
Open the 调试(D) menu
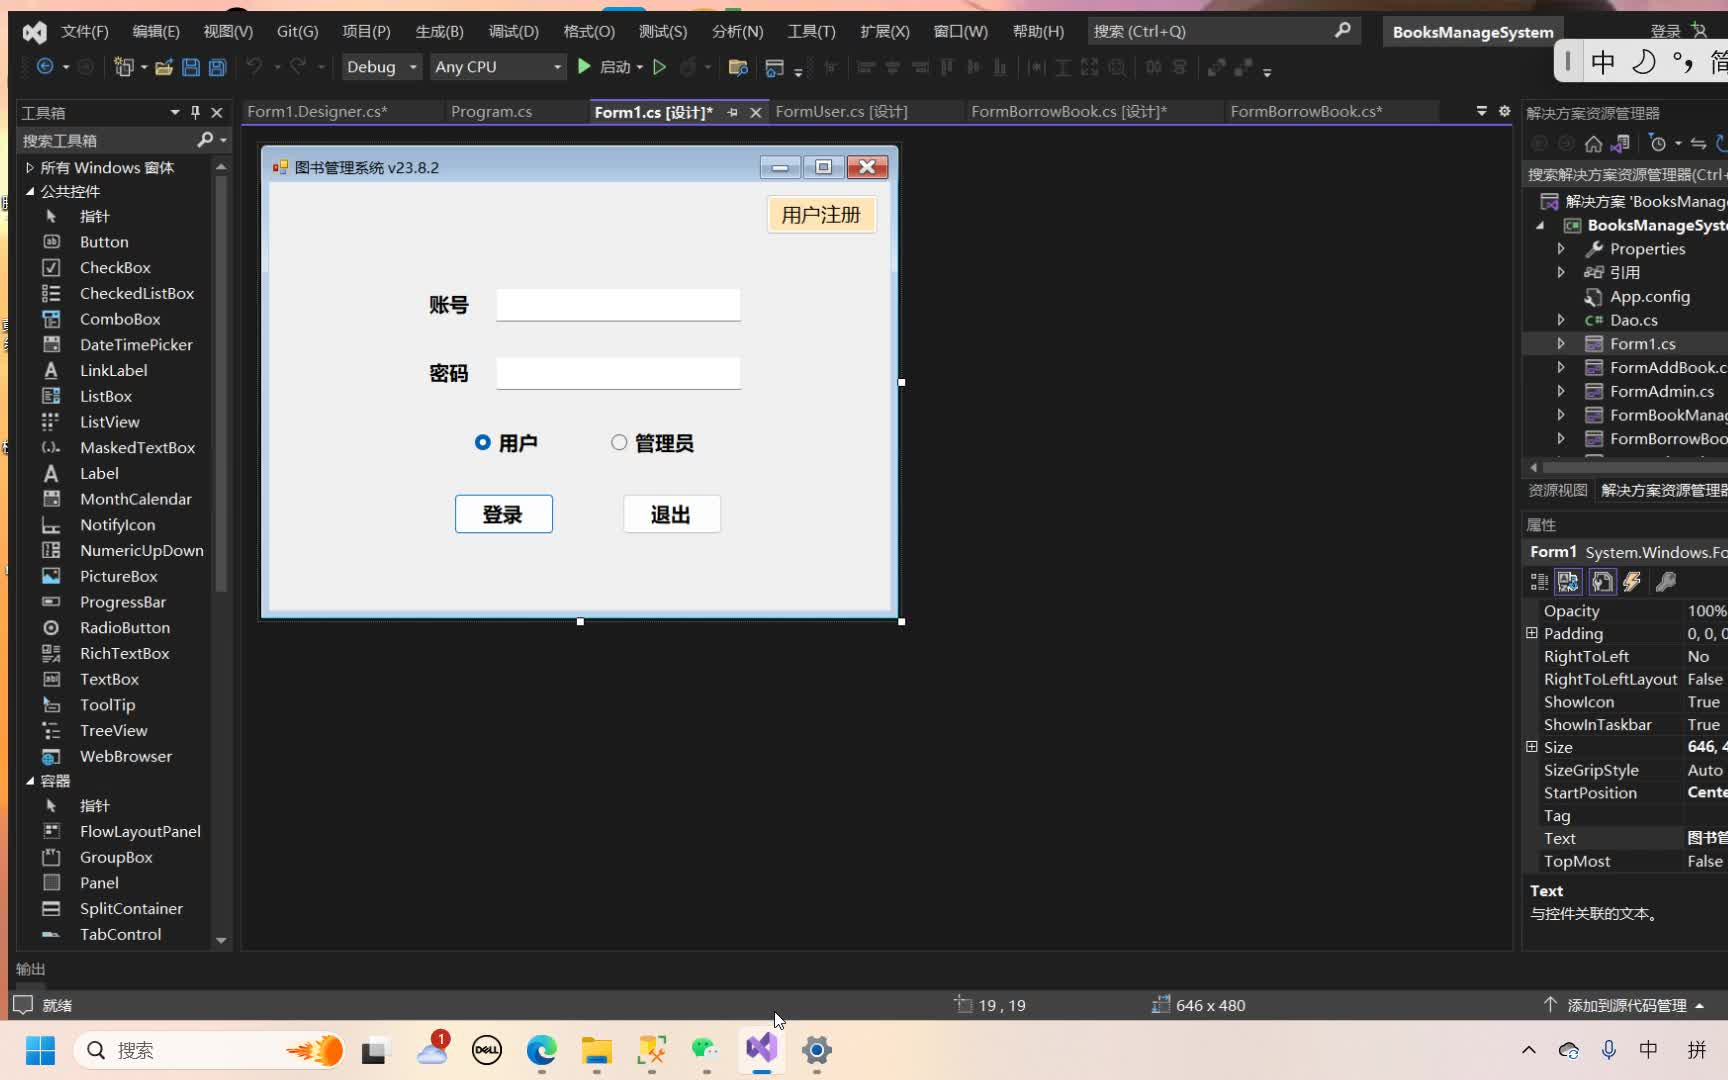(x=513, y=31)
